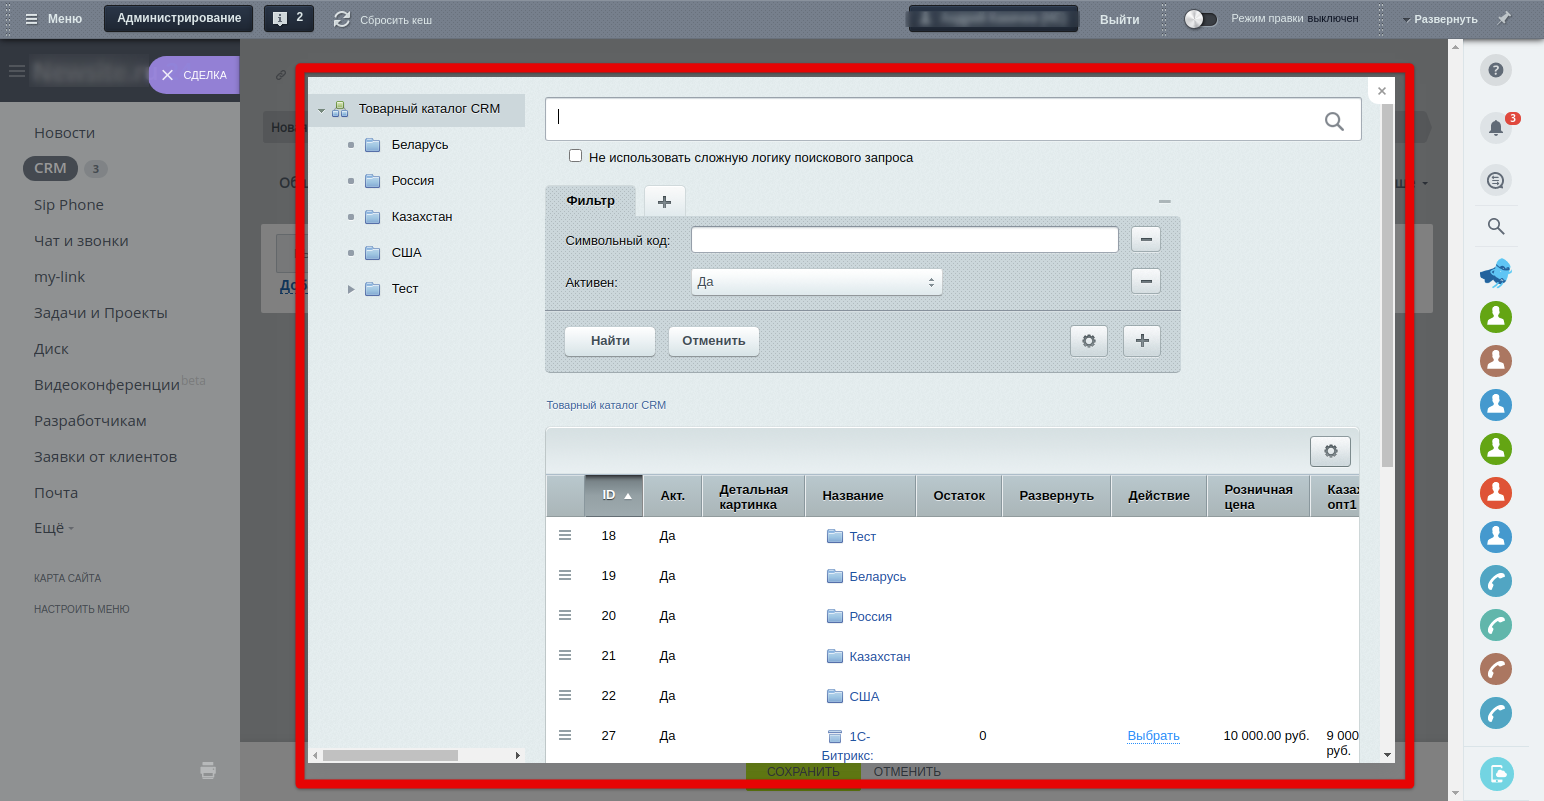The image size is (1544, 801).
Task: Click the Сбросить кеш refresh icon
Action: coord(342,19)
